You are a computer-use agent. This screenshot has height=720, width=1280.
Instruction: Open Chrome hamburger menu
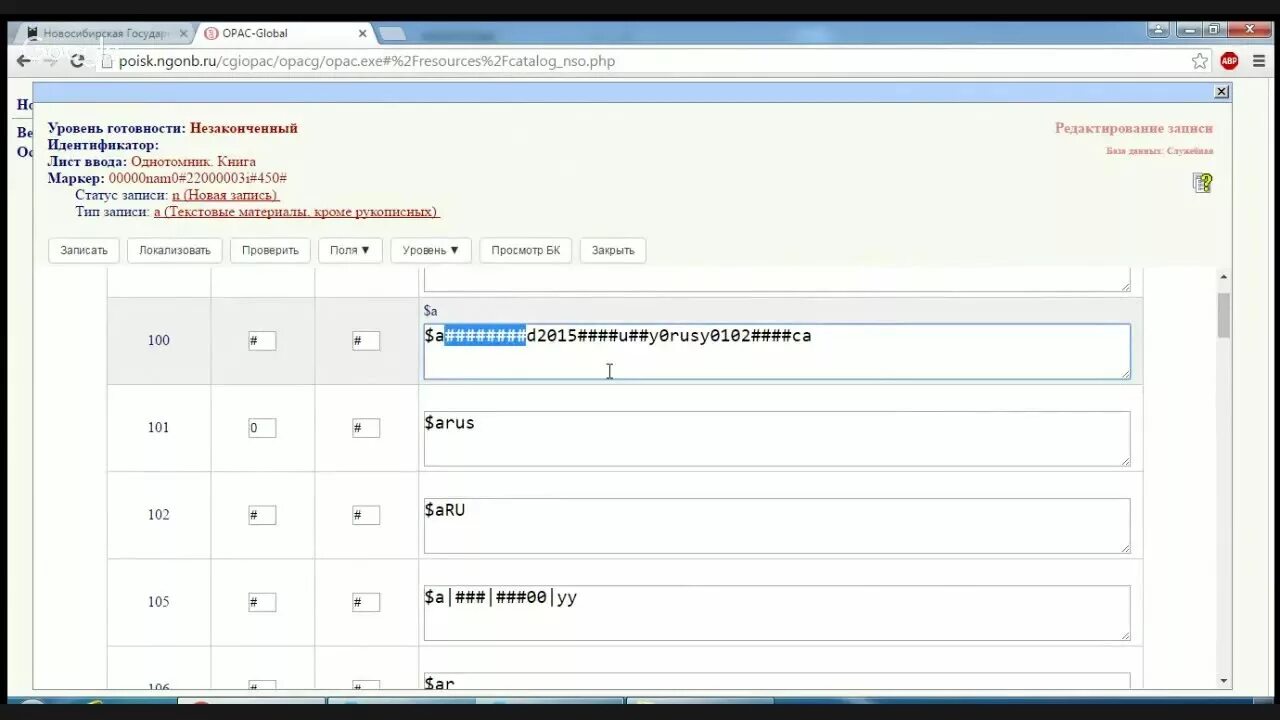click(1258, 61)
